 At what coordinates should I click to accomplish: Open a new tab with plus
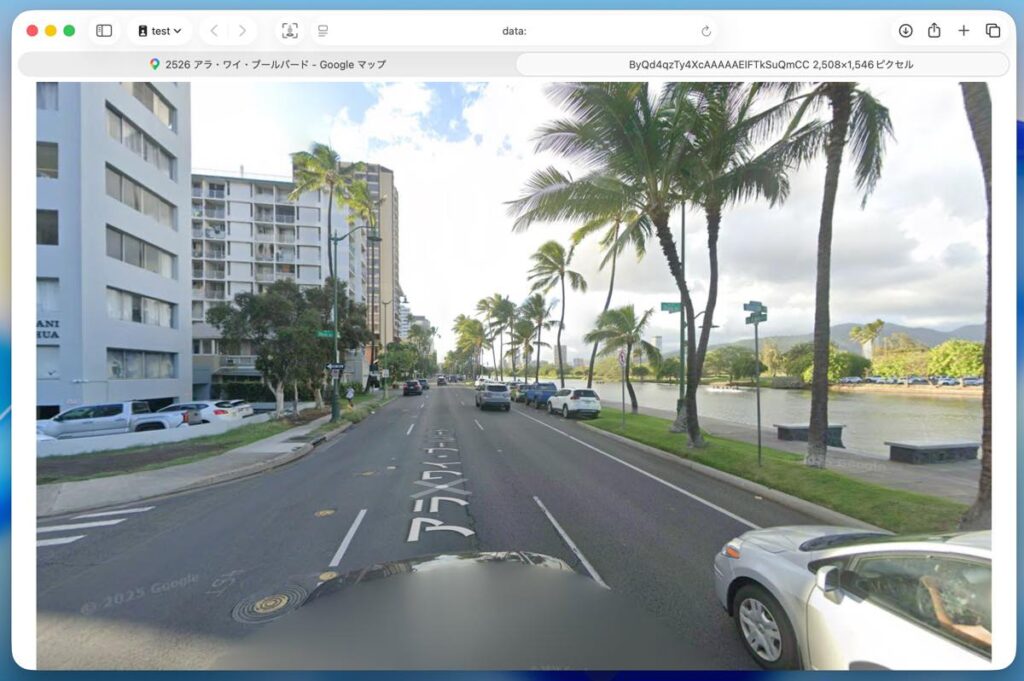pos(963,31)
